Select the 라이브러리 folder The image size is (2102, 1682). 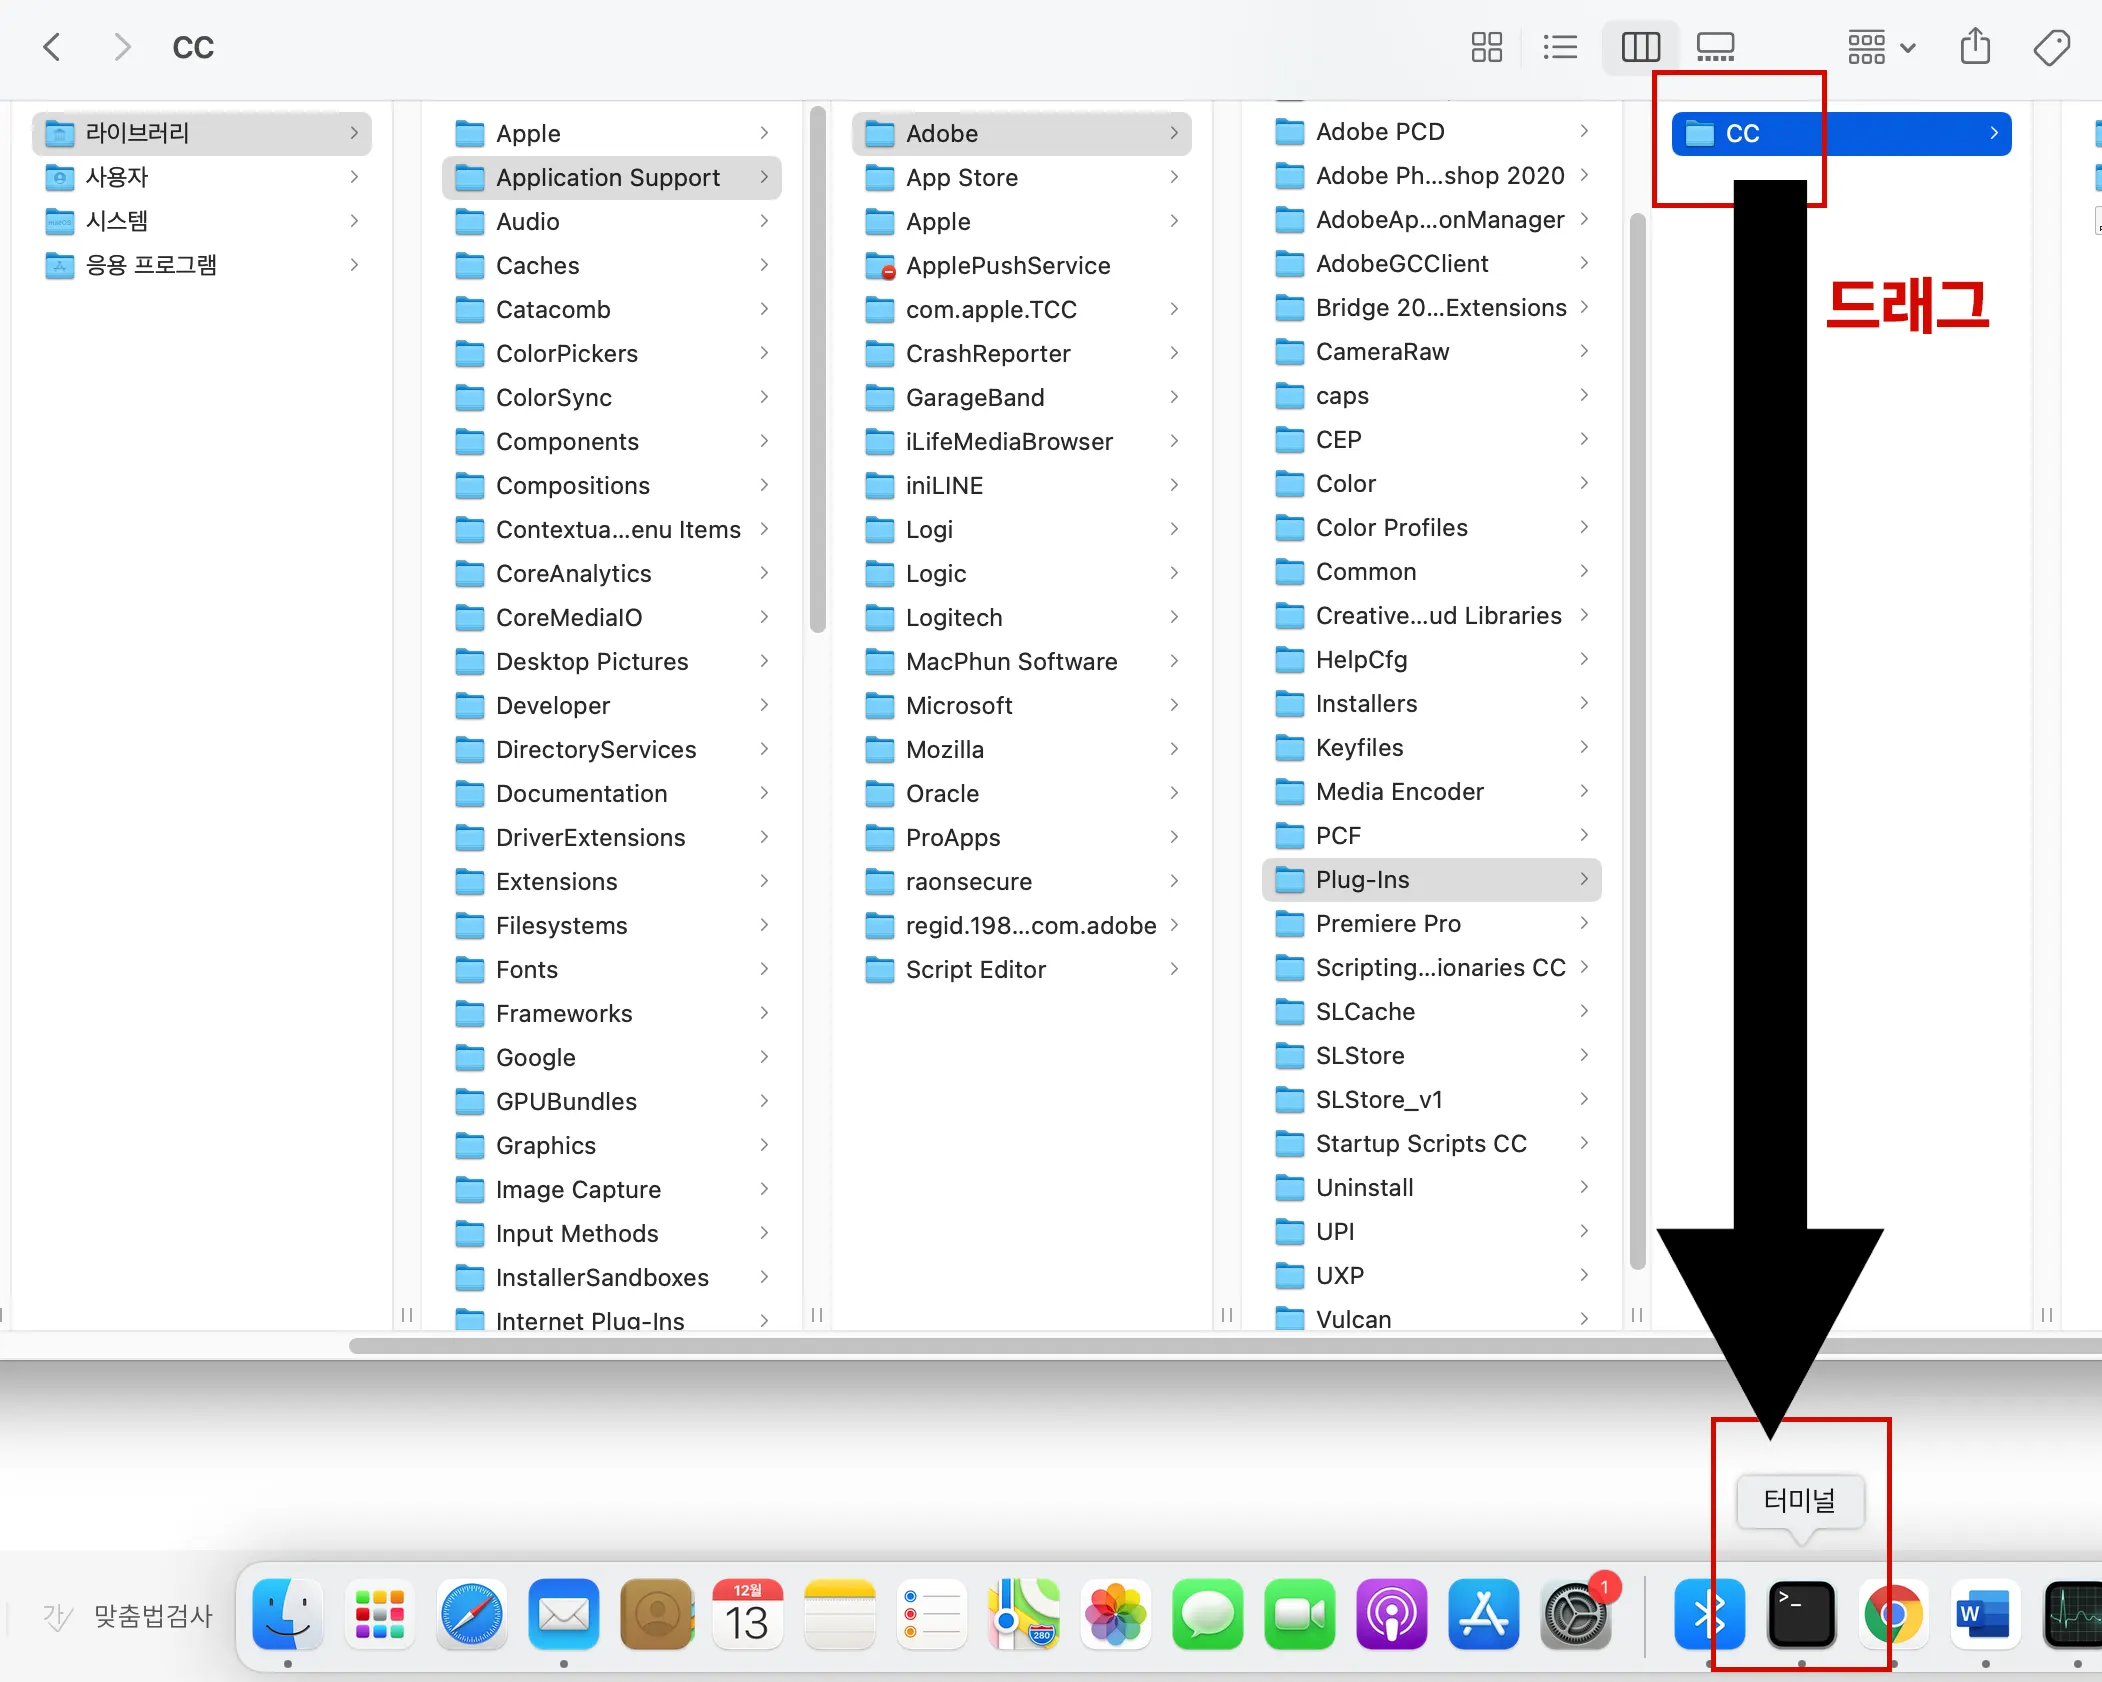tap(138, 133)
